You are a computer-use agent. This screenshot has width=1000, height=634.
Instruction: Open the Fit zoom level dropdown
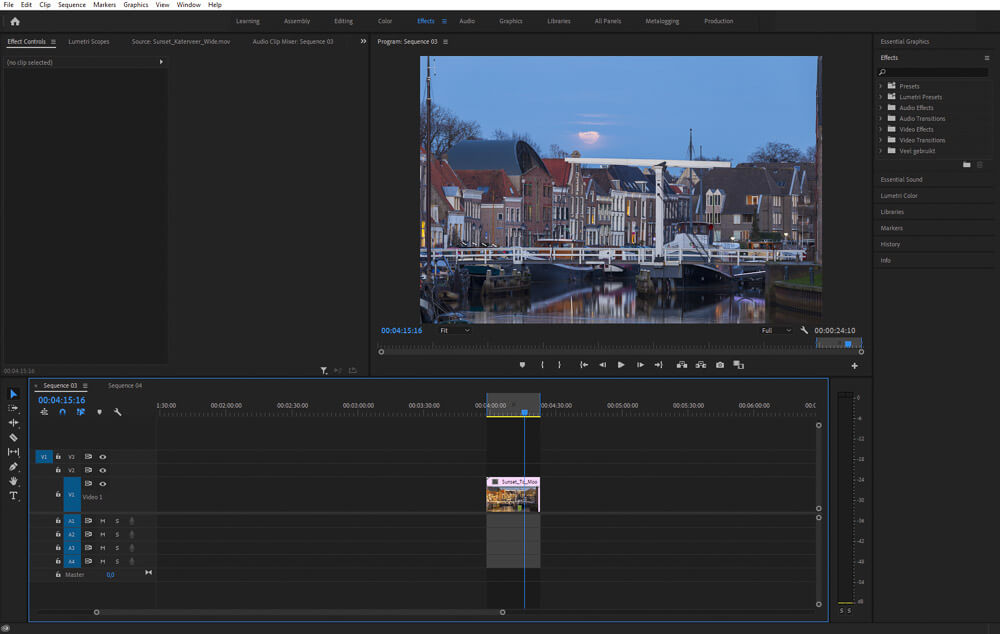(x=454, y=330)
